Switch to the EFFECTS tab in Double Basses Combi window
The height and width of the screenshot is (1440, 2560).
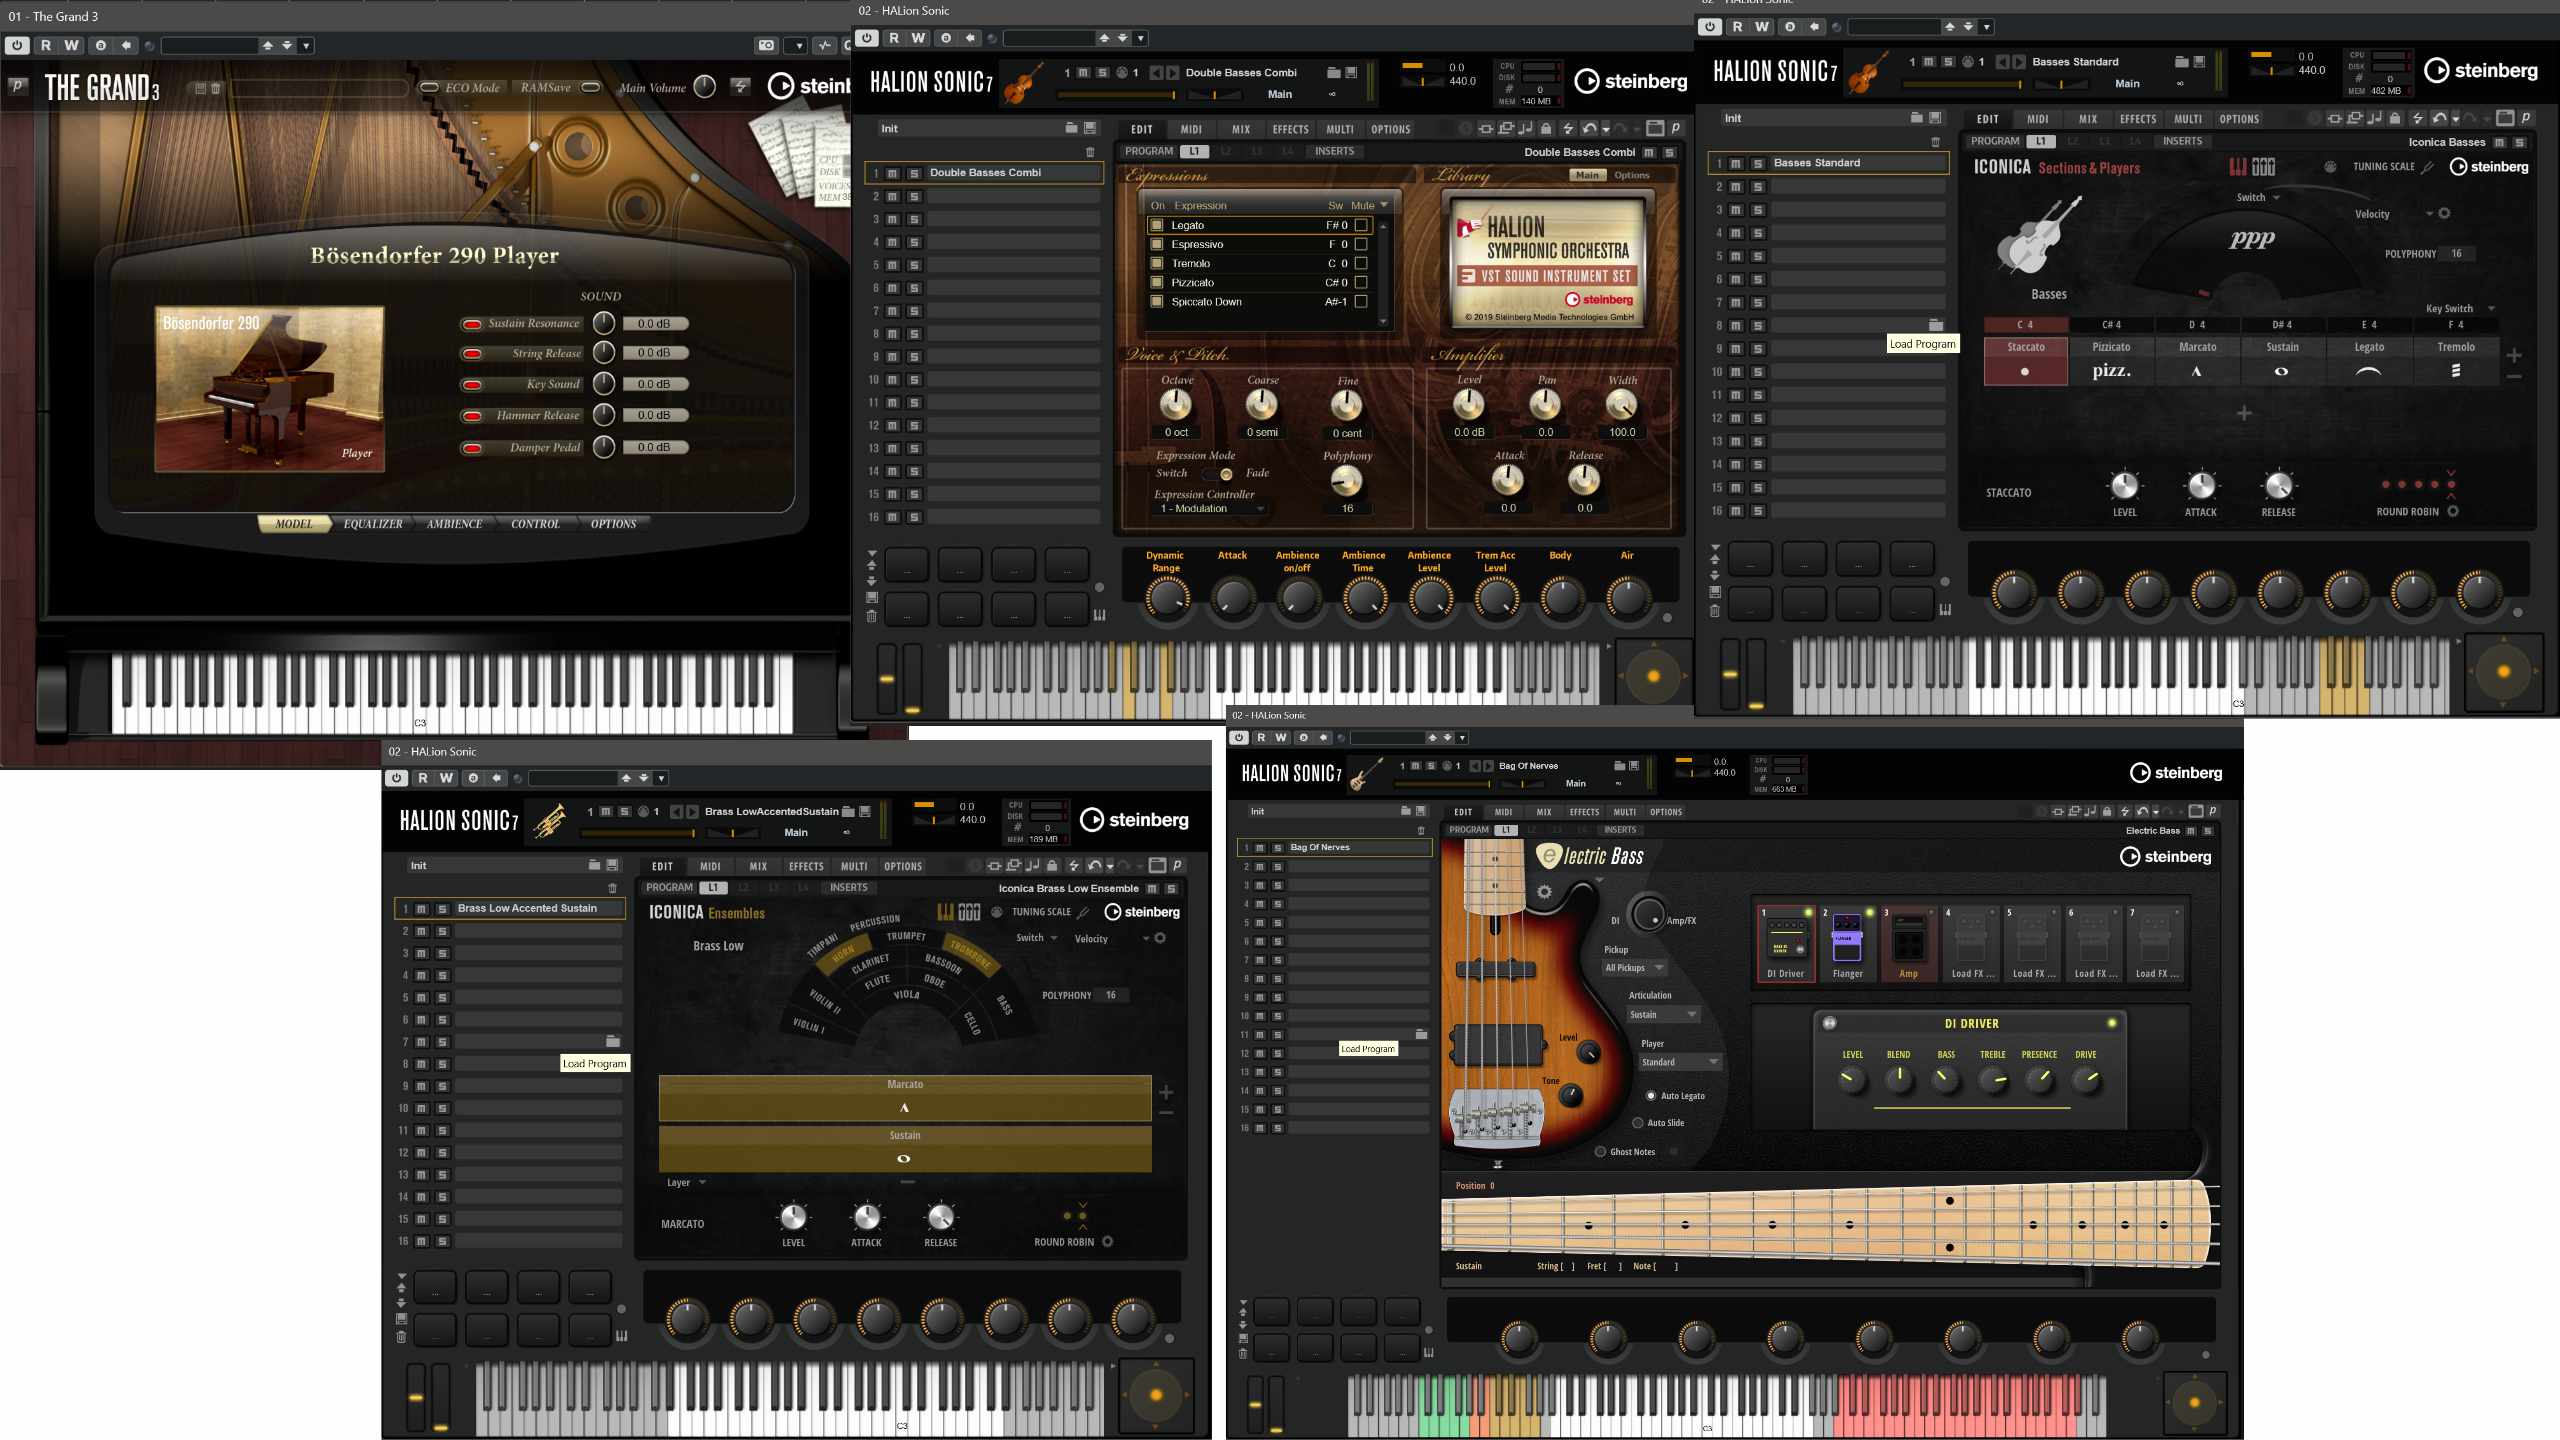click(1290, 129)
